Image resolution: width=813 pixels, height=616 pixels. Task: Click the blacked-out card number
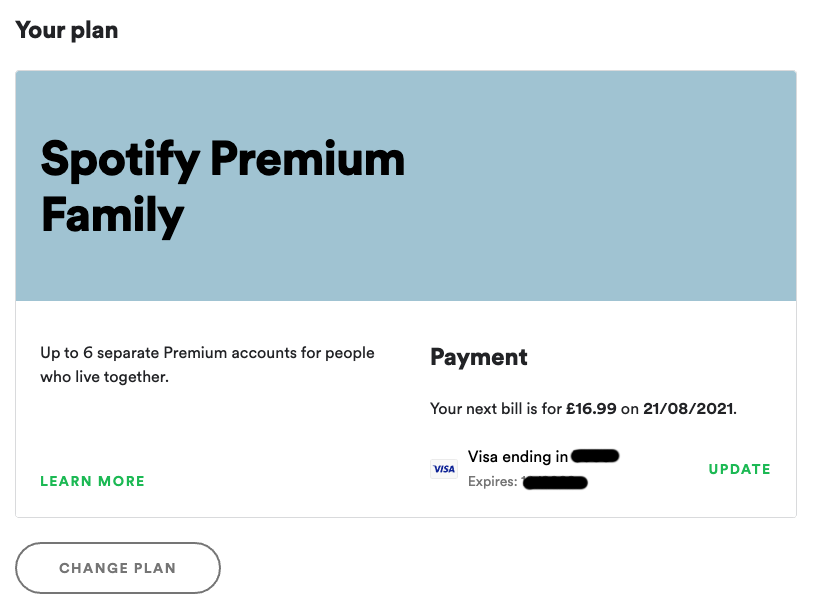pyautogui.click(x=595, y=456)
